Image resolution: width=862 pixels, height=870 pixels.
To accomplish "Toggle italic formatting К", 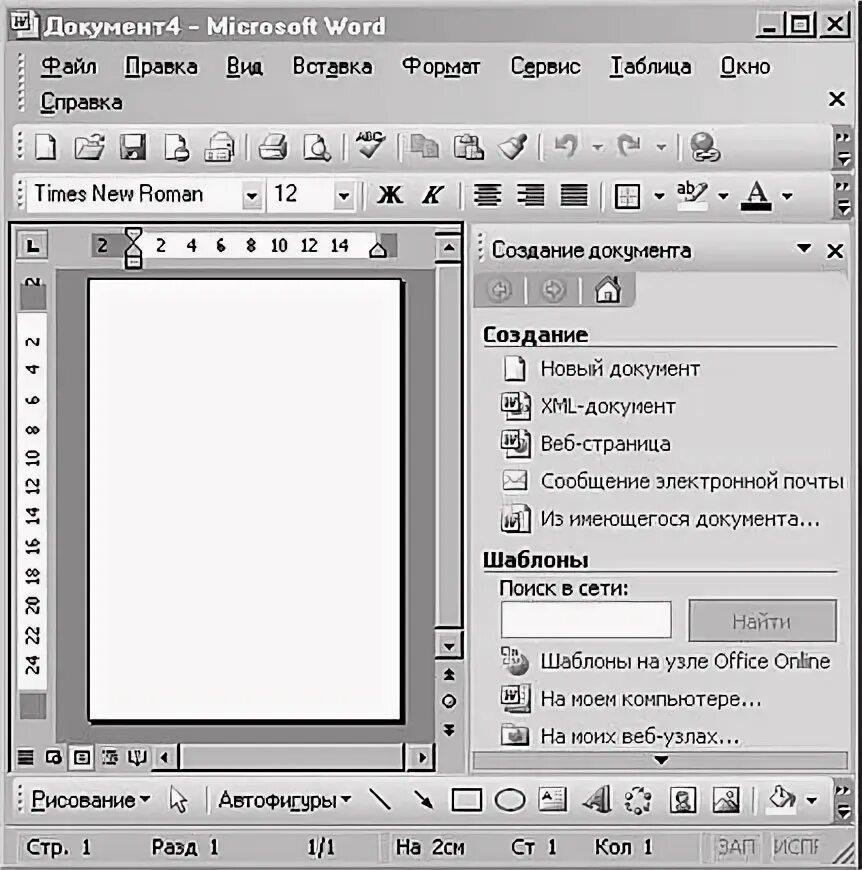I will tap(433, 195).
